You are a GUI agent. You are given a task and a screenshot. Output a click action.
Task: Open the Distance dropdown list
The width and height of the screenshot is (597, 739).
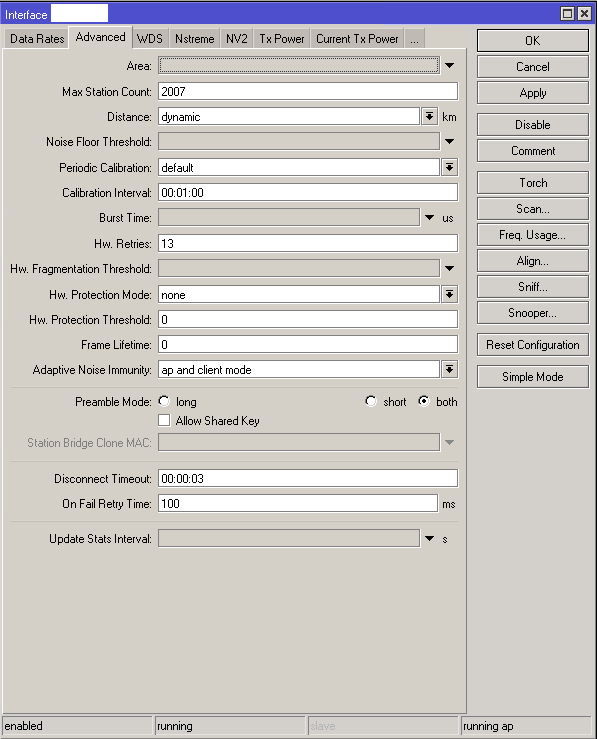click(429, 116)
